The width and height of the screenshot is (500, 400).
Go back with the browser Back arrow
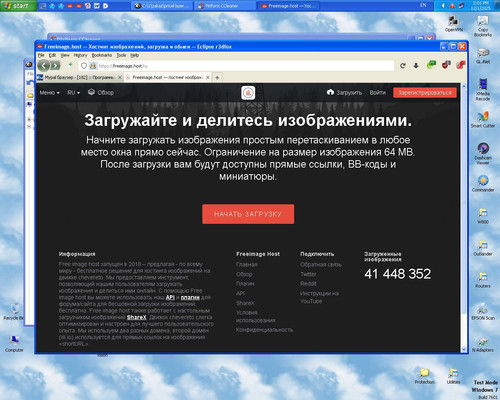pos(44,66)
